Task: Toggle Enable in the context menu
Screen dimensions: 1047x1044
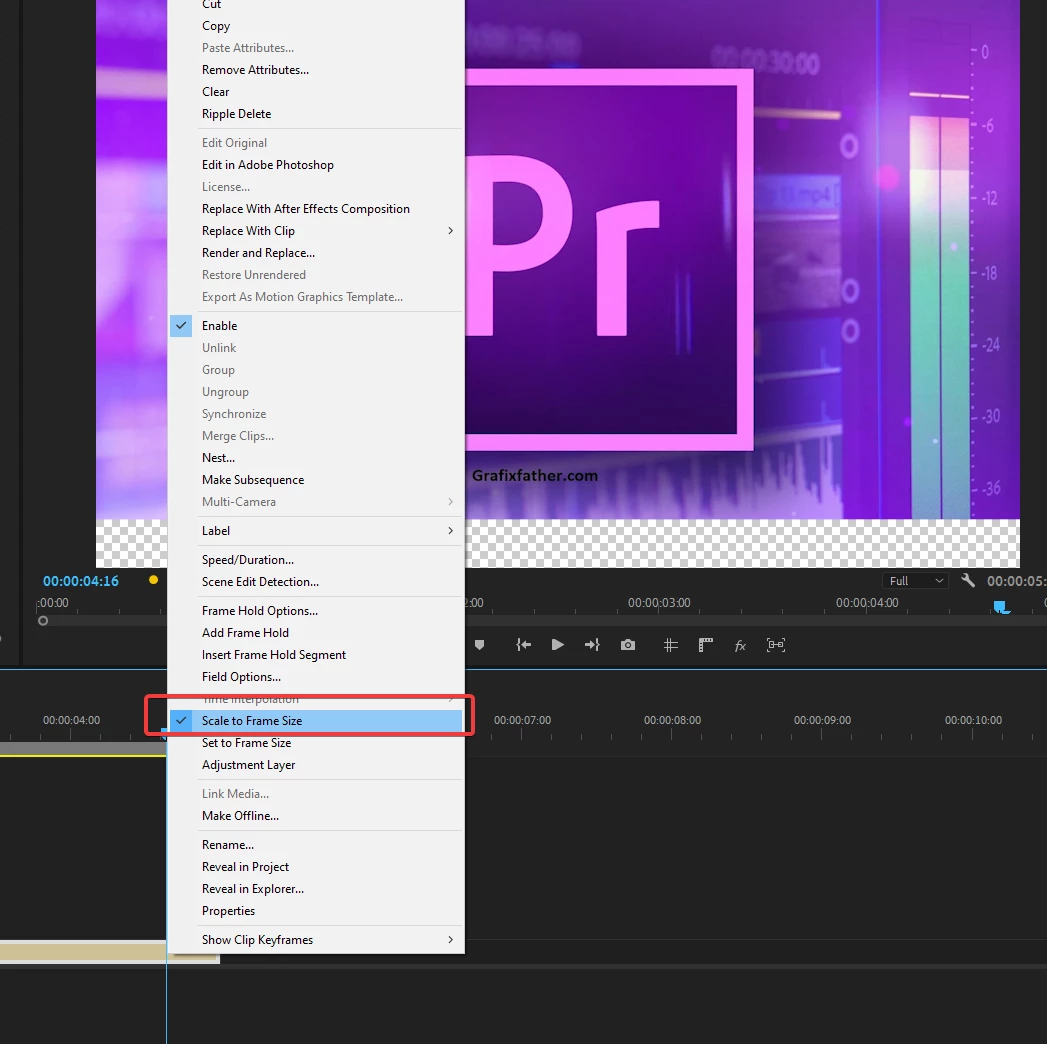Action: point(316,326)
